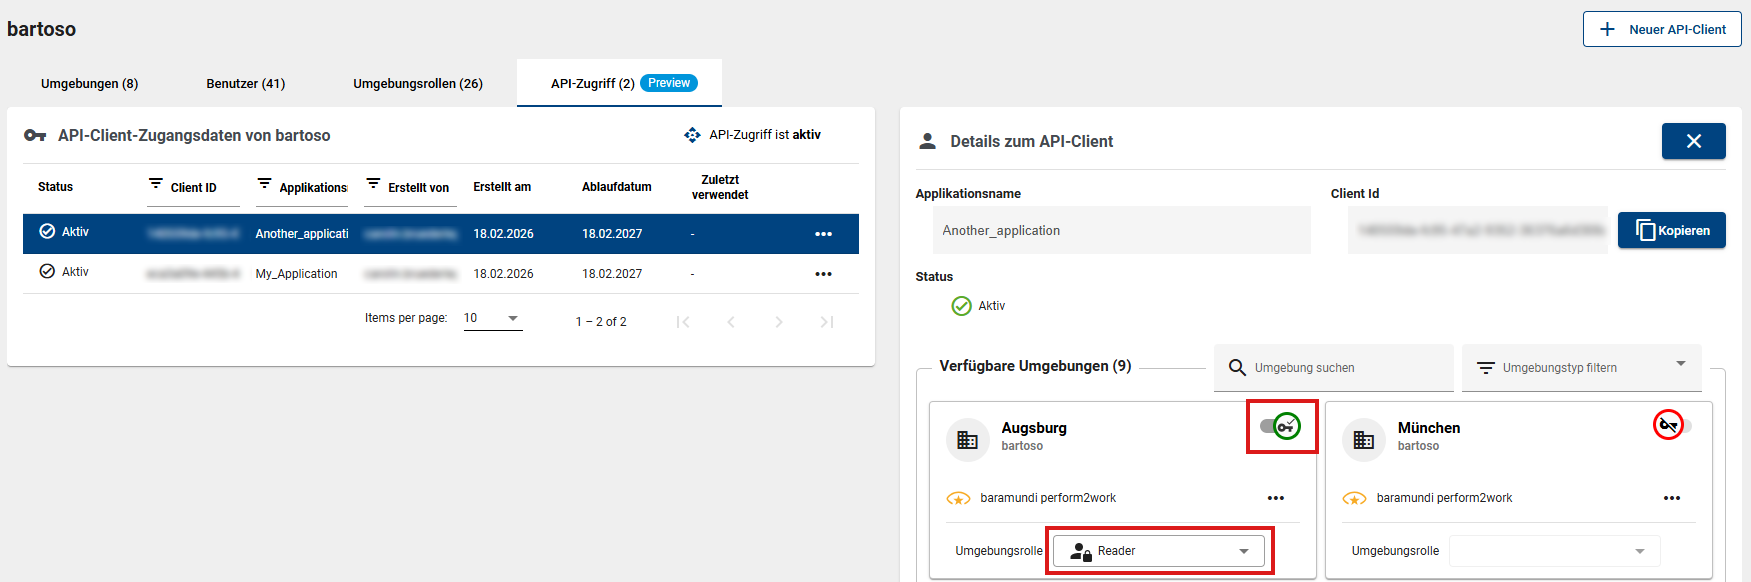
Task: Click the Erstellt von column filter icon
Action: point(373,184)
